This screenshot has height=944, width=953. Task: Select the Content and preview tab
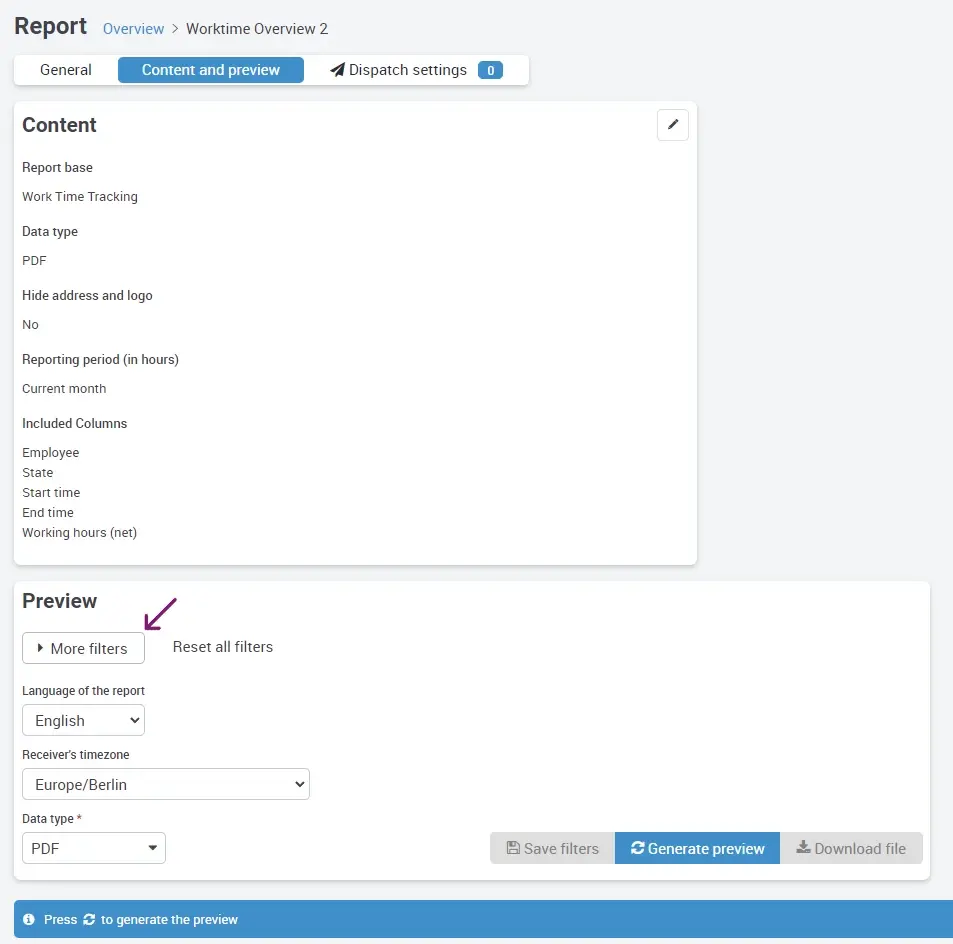point(210,70)
